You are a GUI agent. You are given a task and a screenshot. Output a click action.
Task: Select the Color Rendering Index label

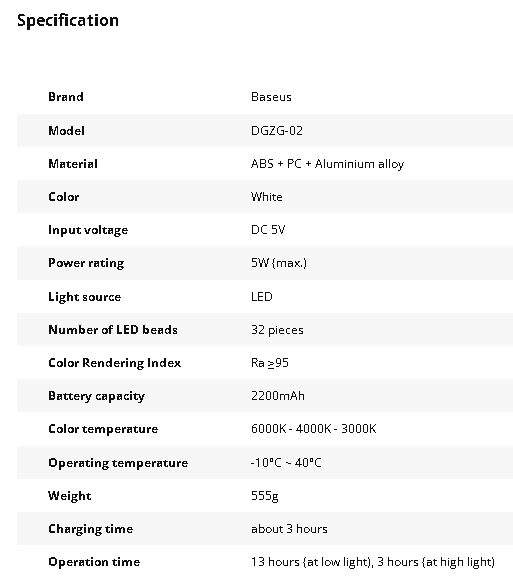tap(115, 363)
